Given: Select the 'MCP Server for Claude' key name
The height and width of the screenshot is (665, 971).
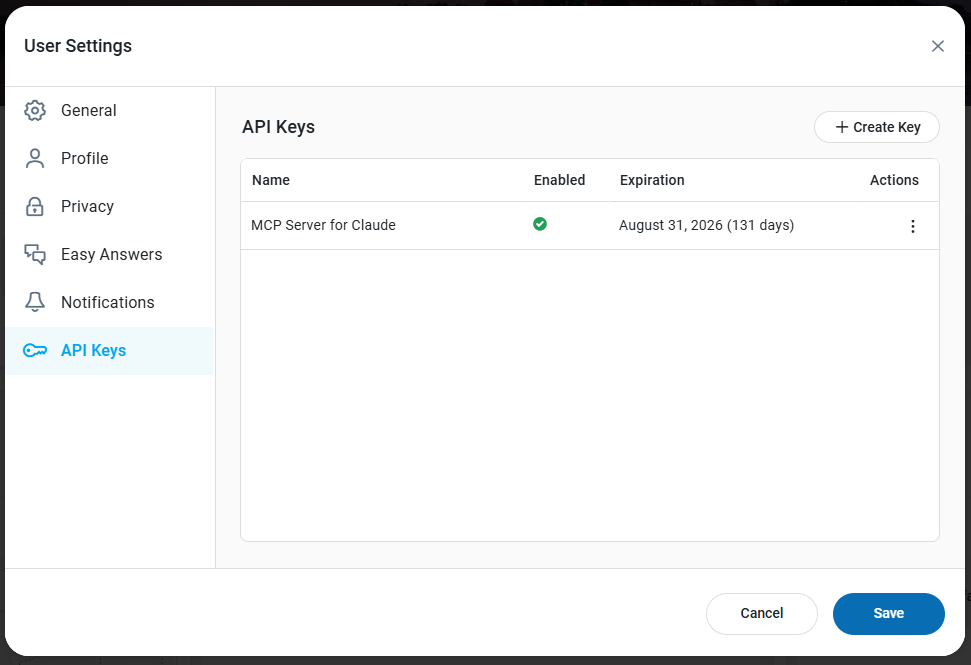Looking at the screenshot, I should (x=323, y=225).
